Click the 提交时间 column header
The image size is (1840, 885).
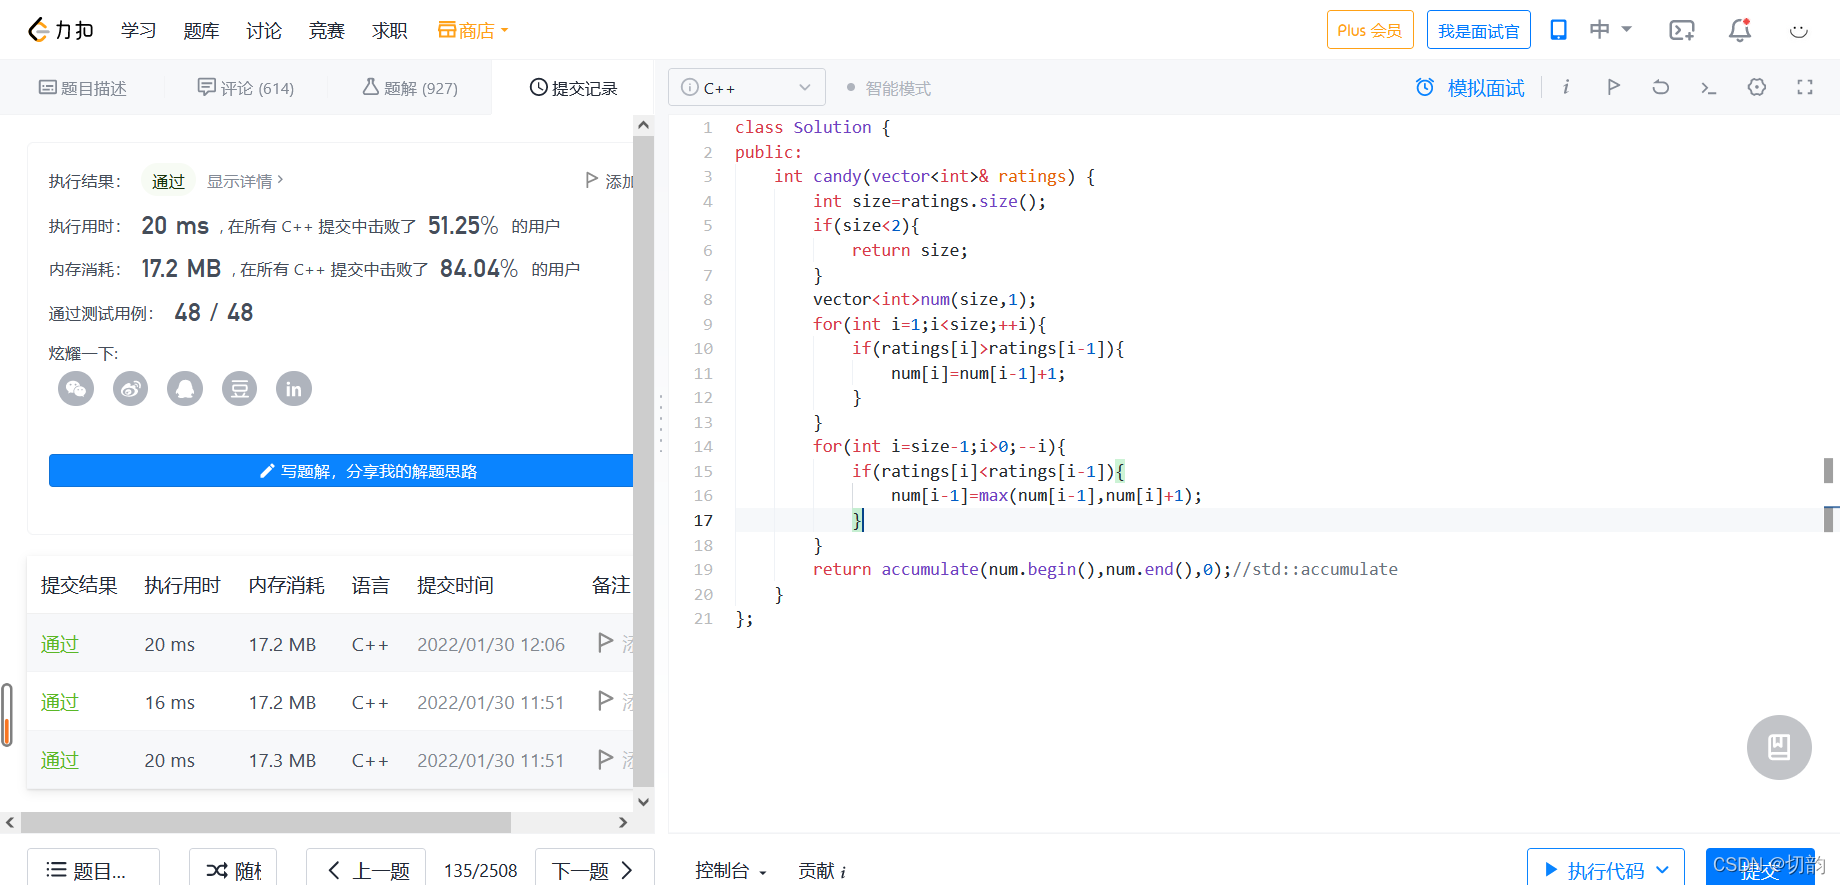455,585
